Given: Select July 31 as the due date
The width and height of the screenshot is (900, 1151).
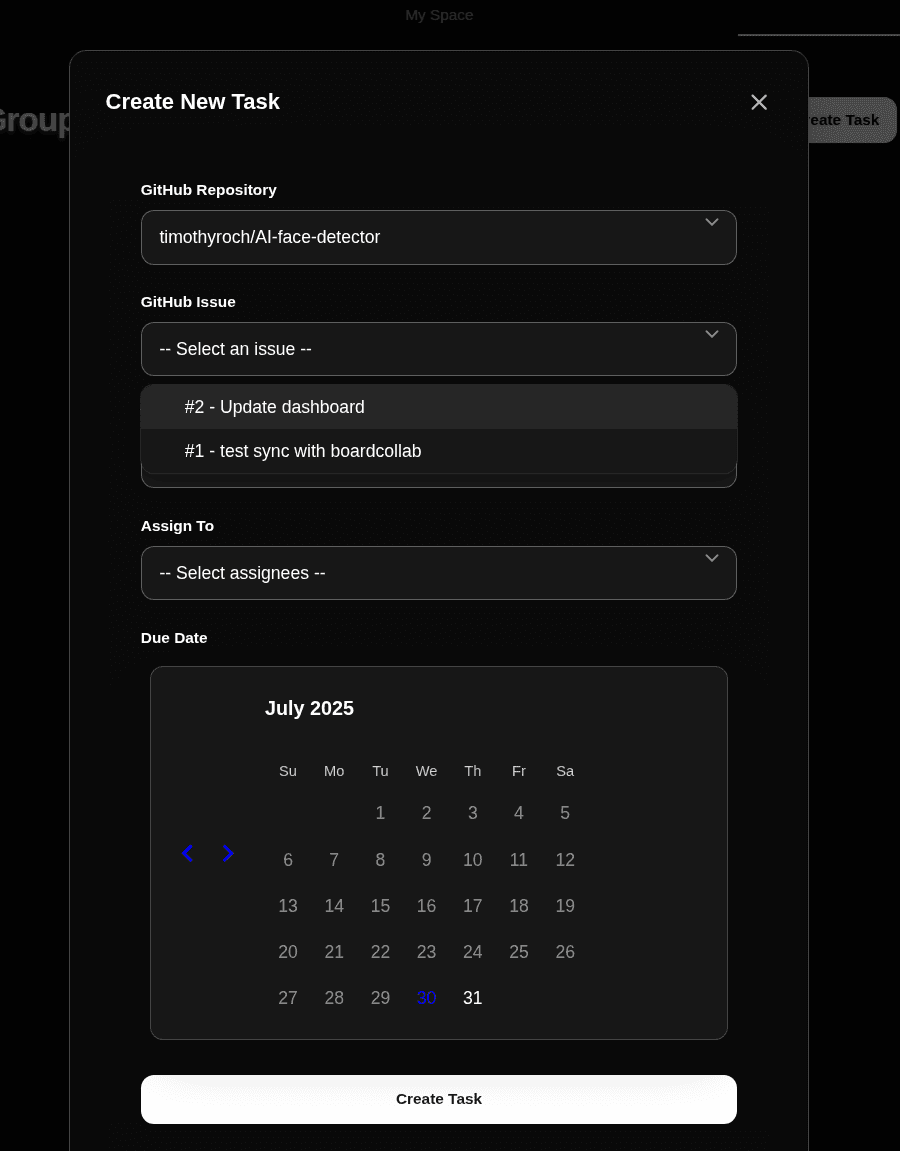Looking at the screenshot, I should tap(472, 997).
